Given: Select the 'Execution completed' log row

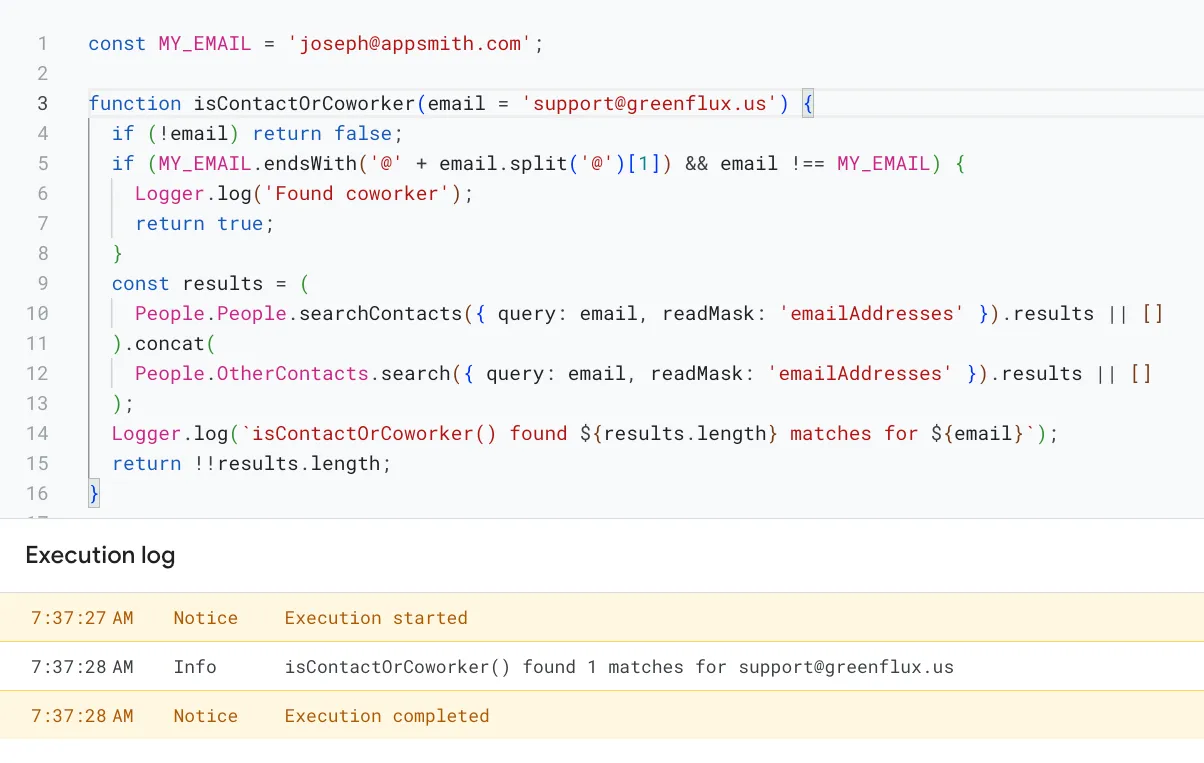Looking at the screenshot, I should 387,716.
